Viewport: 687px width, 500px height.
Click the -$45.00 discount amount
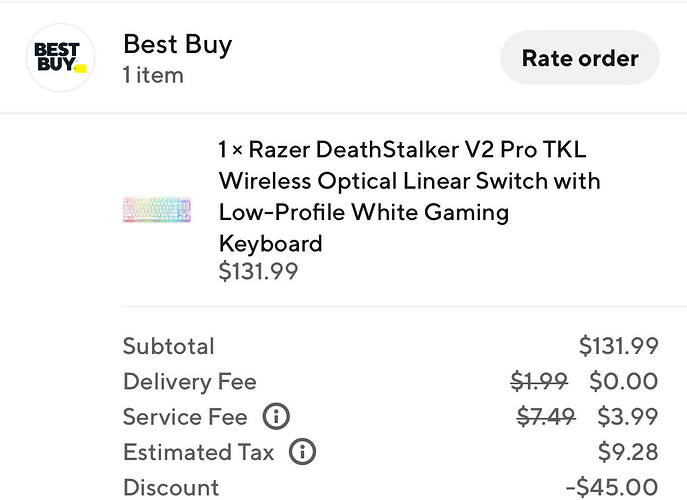click(x=611, y=487)
